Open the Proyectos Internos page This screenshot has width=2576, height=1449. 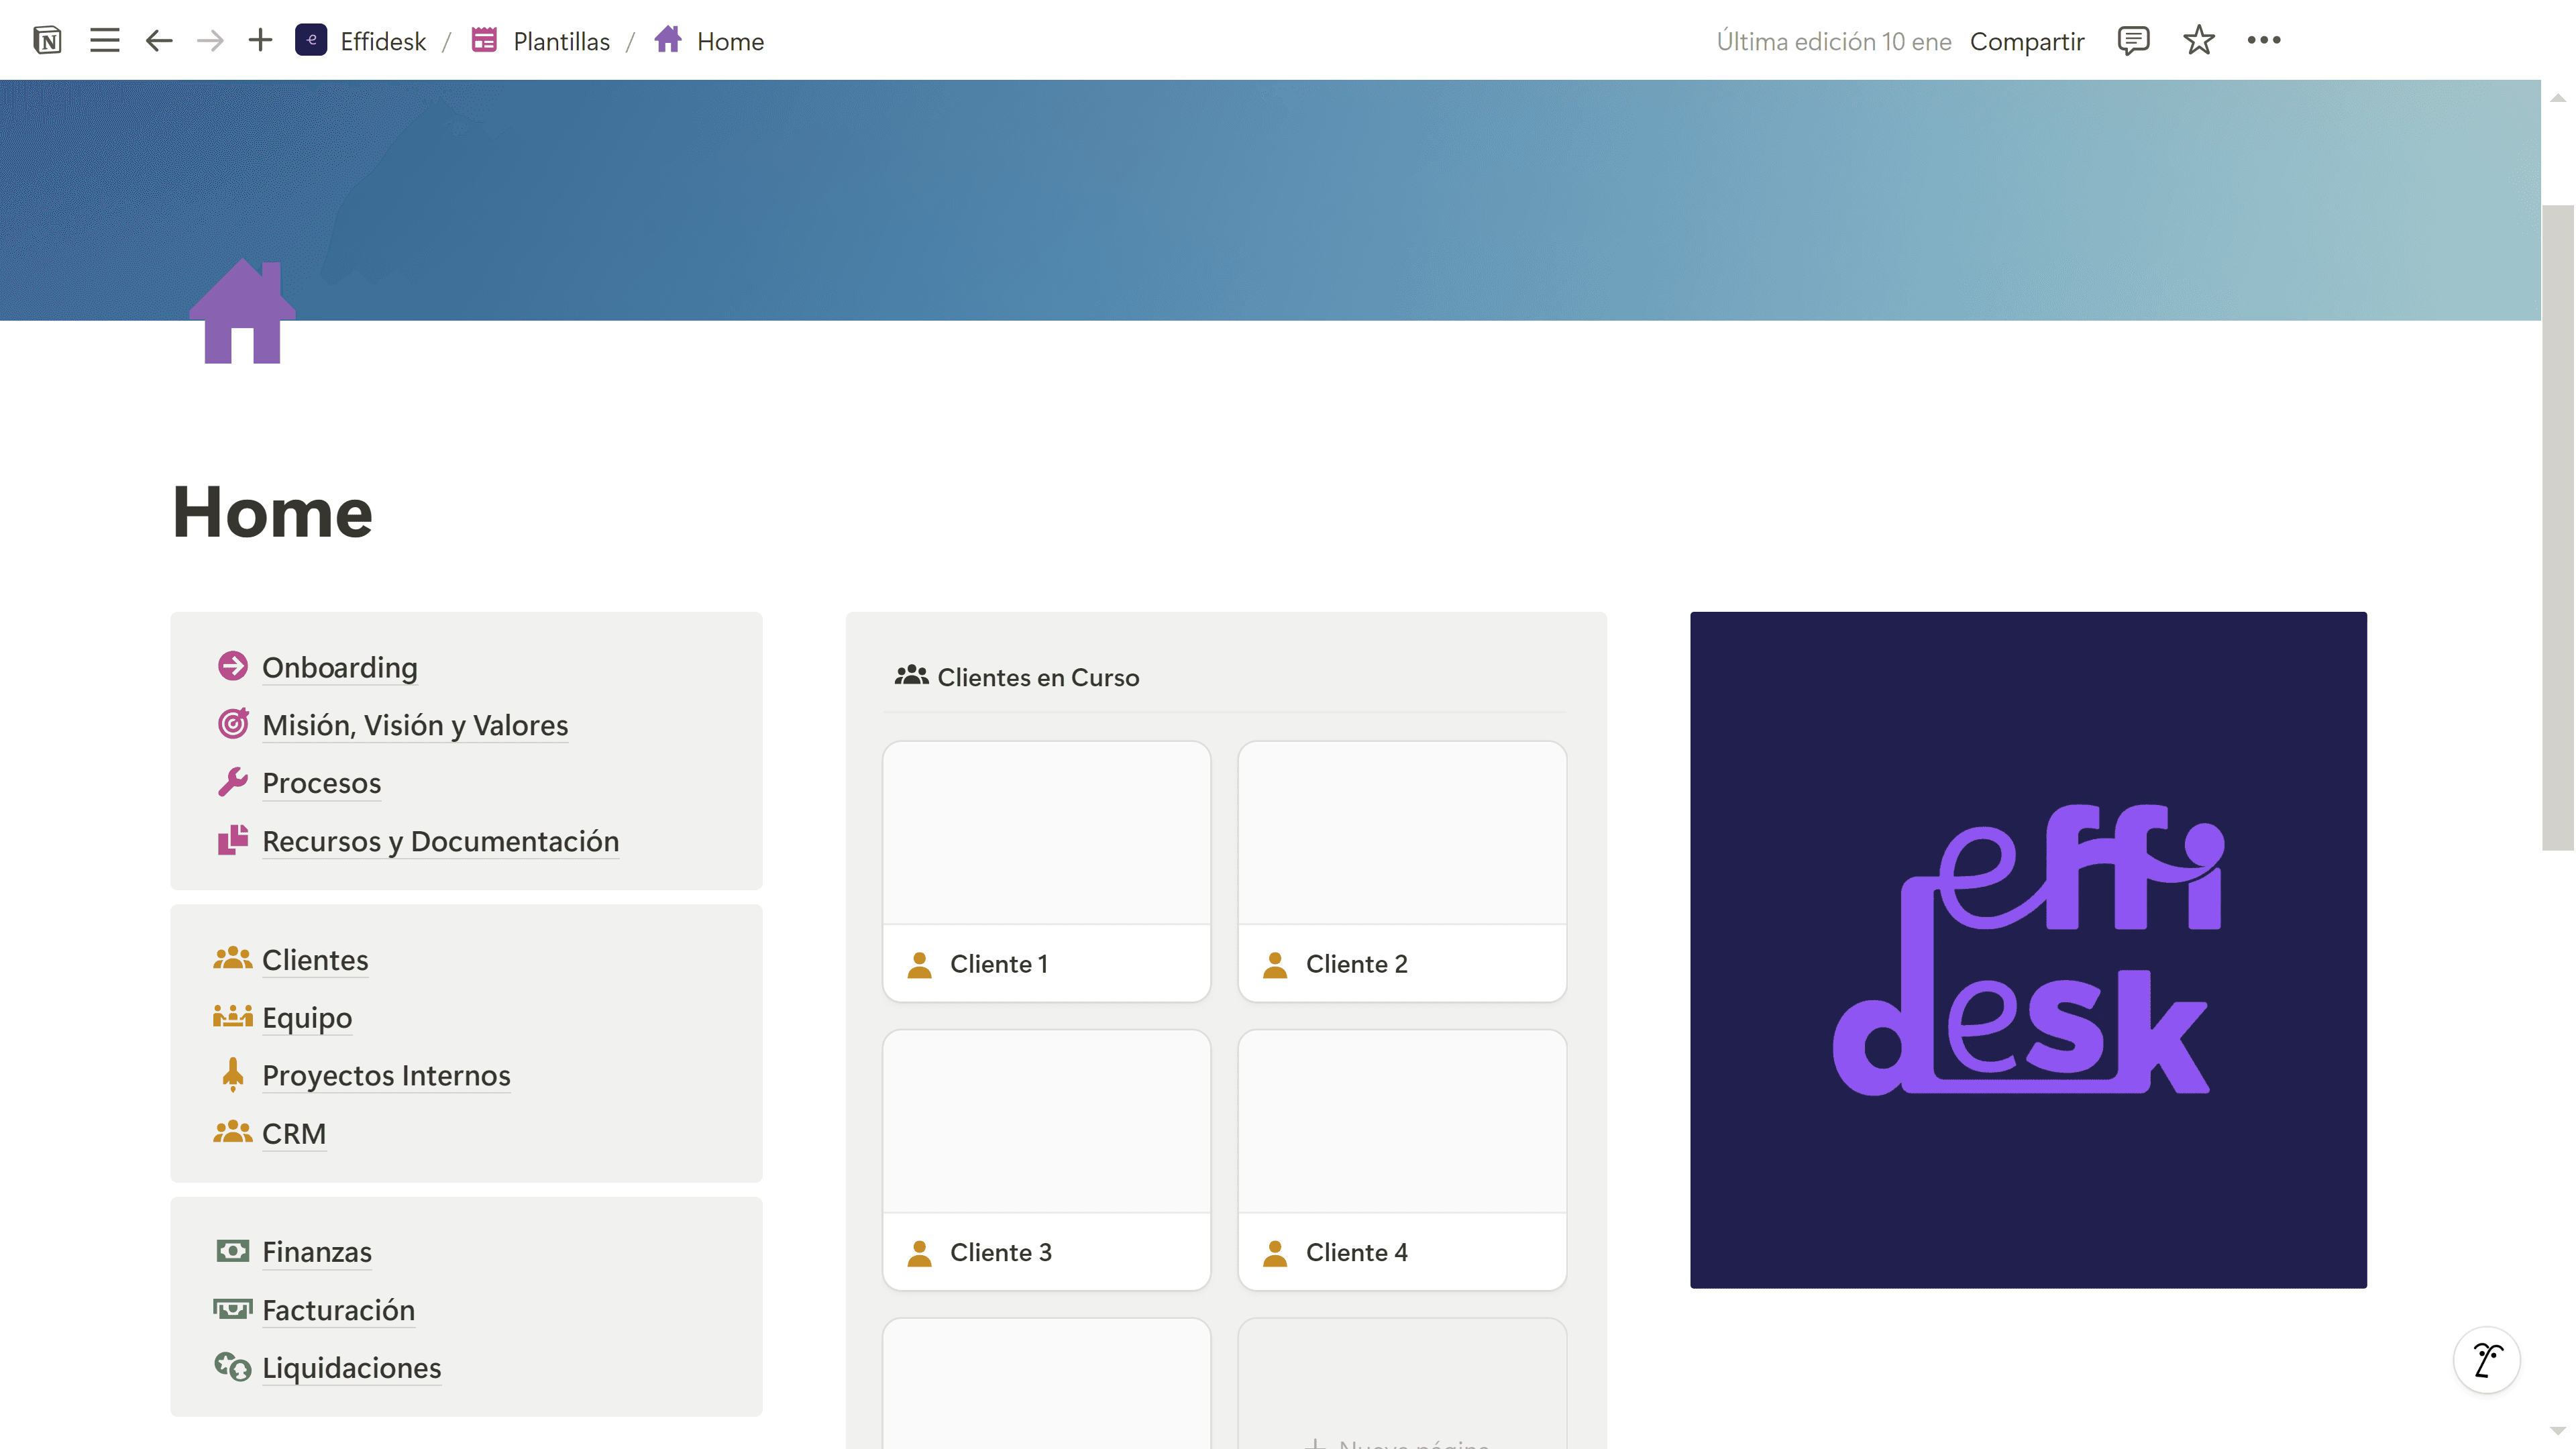coord(386,1075)
